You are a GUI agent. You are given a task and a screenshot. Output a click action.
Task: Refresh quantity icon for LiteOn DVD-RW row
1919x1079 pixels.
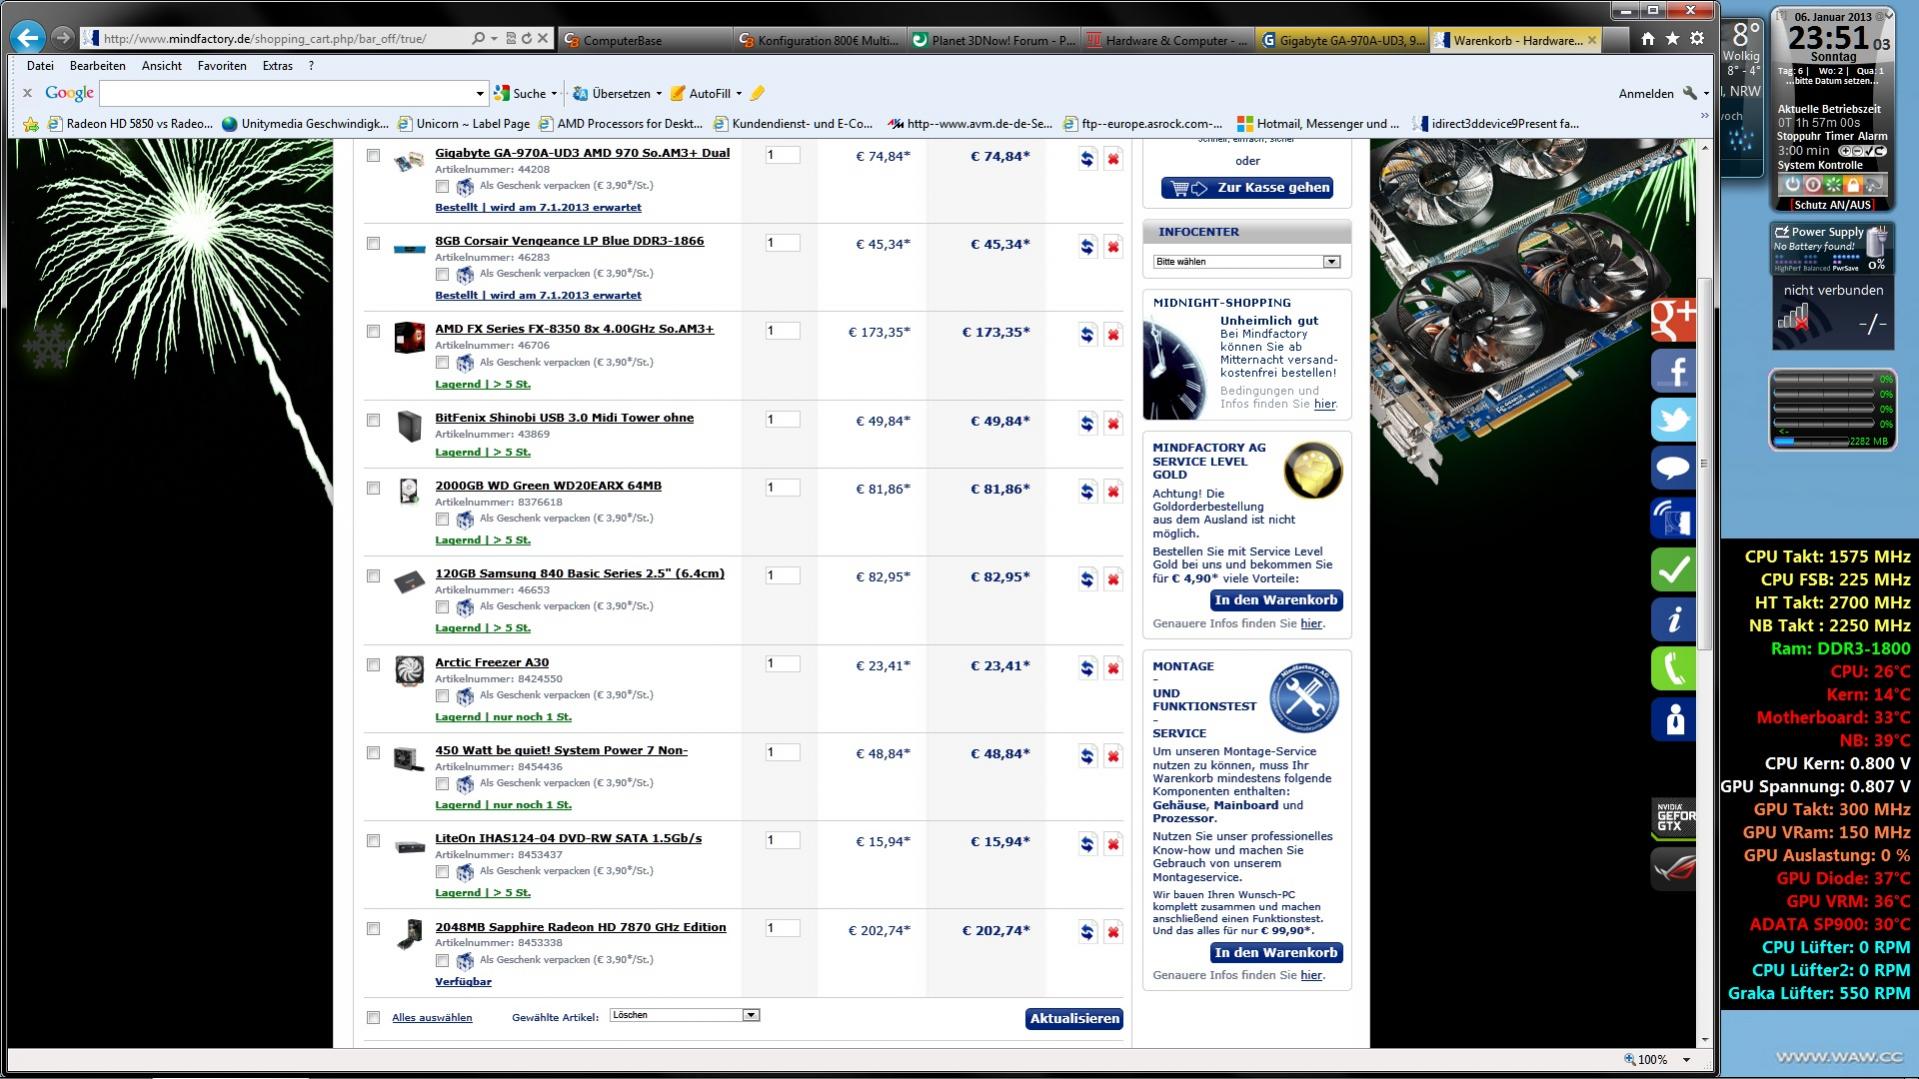pos(1087,844)
